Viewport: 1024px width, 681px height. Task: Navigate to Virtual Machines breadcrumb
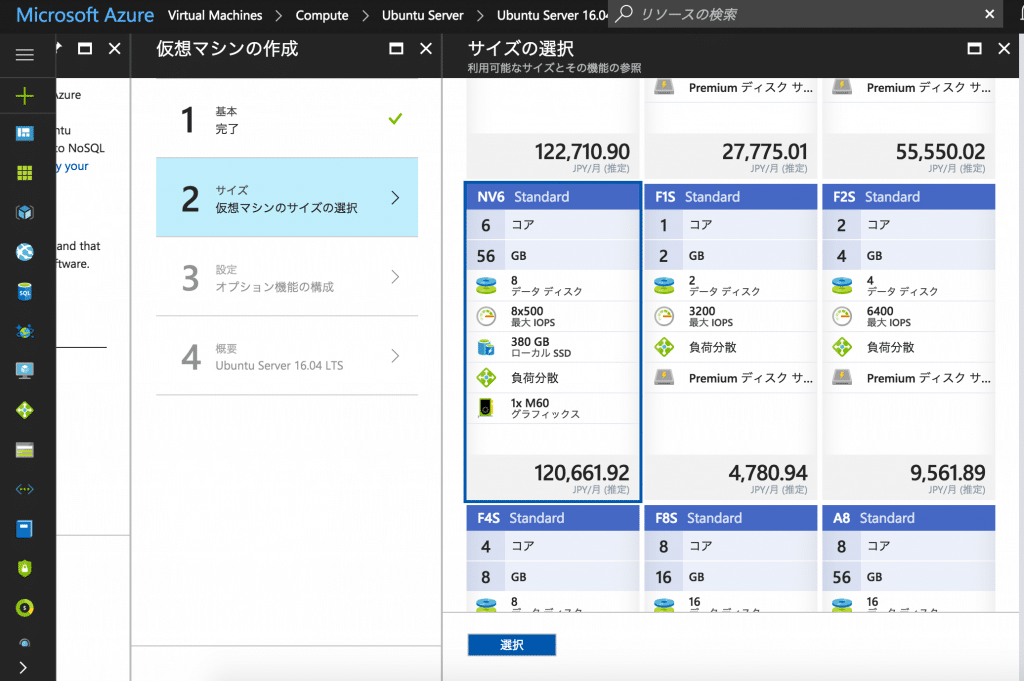(215, 15)
